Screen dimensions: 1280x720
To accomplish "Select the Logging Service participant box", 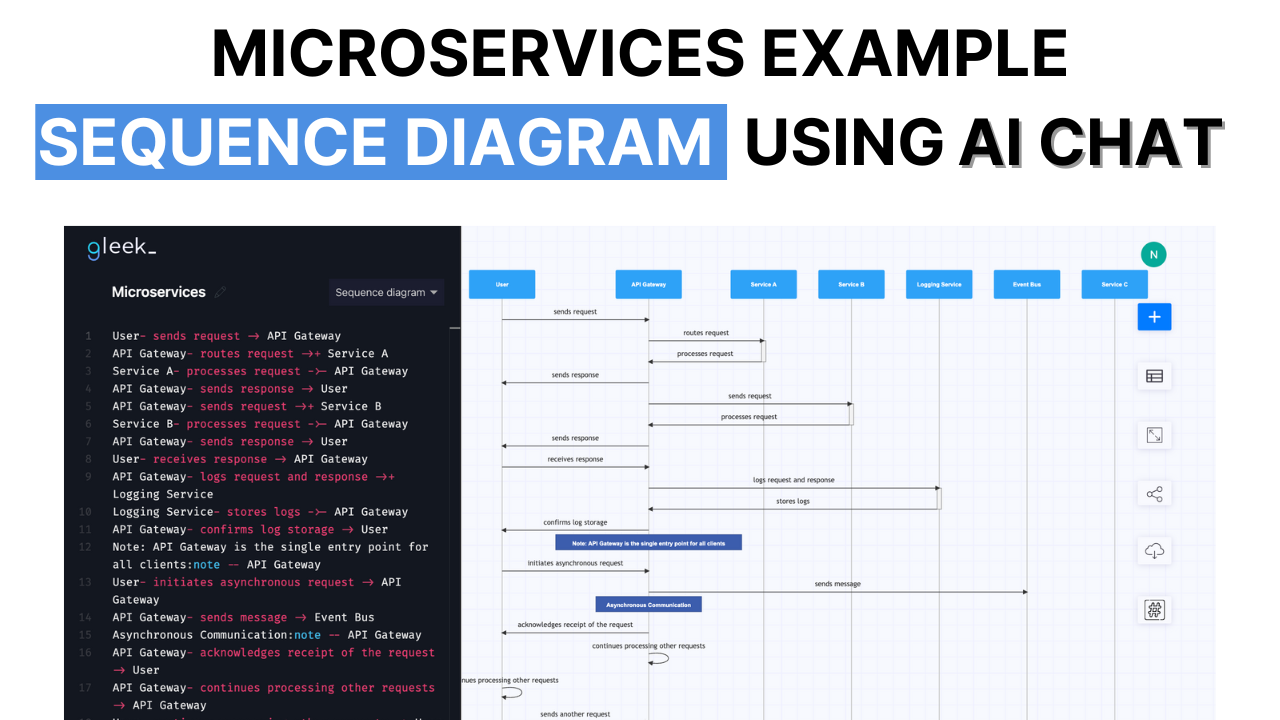I will pyautogui.click(x=939, y=284).
